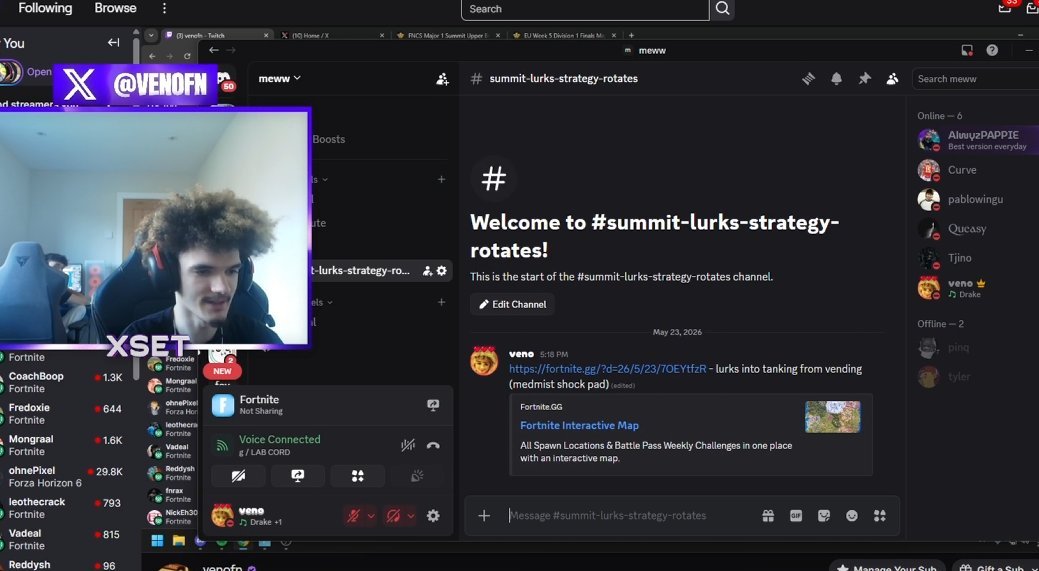The width and height of the screenshot is (1039, 571).
Task: Select Tjino in member list
Action: coord(977,258)
